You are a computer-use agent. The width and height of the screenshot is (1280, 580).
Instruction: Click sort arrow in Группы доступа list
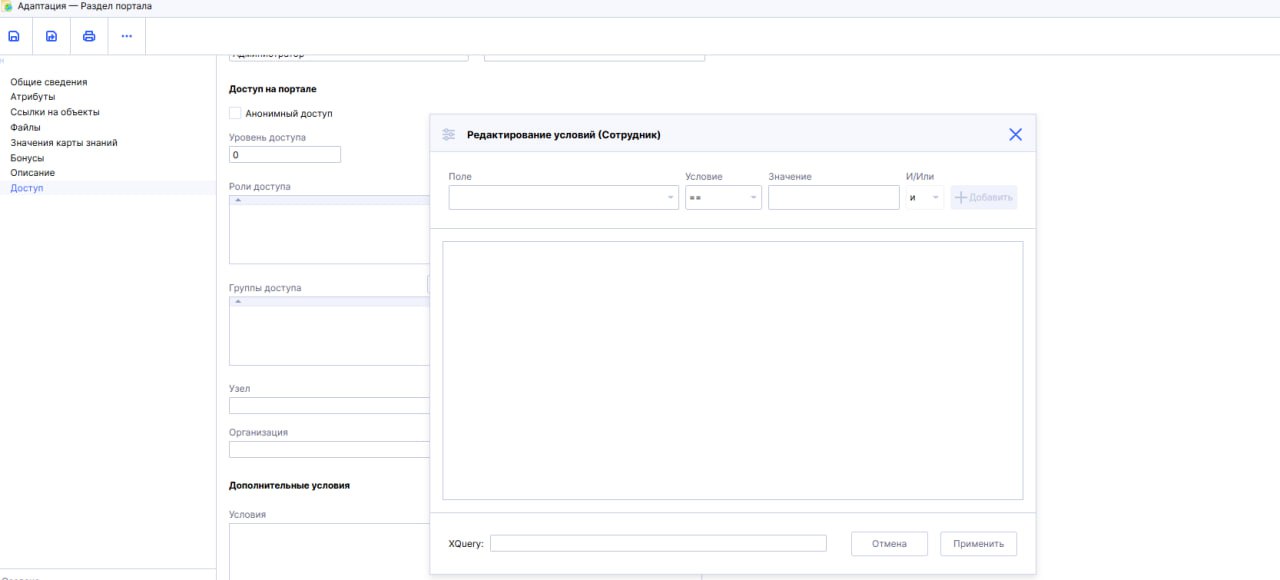pos(238,301)
